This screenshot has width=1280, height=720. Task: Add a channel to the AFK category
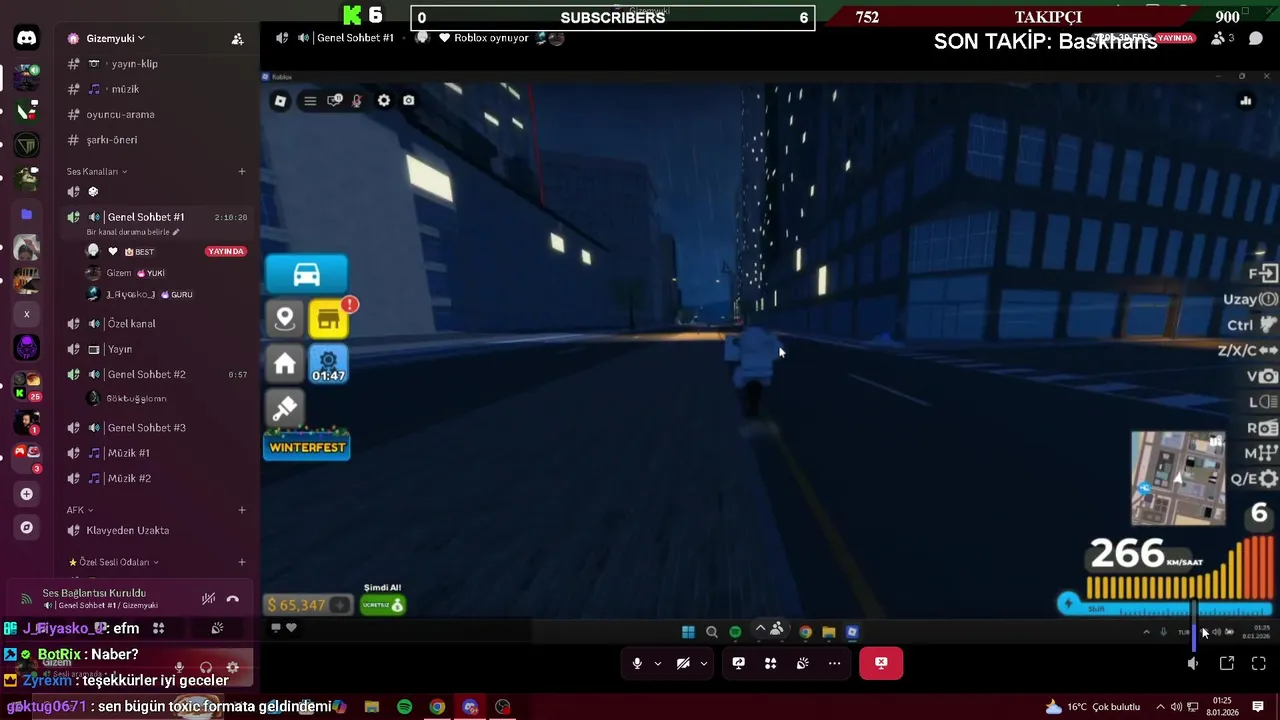click(x=241, y=510)
